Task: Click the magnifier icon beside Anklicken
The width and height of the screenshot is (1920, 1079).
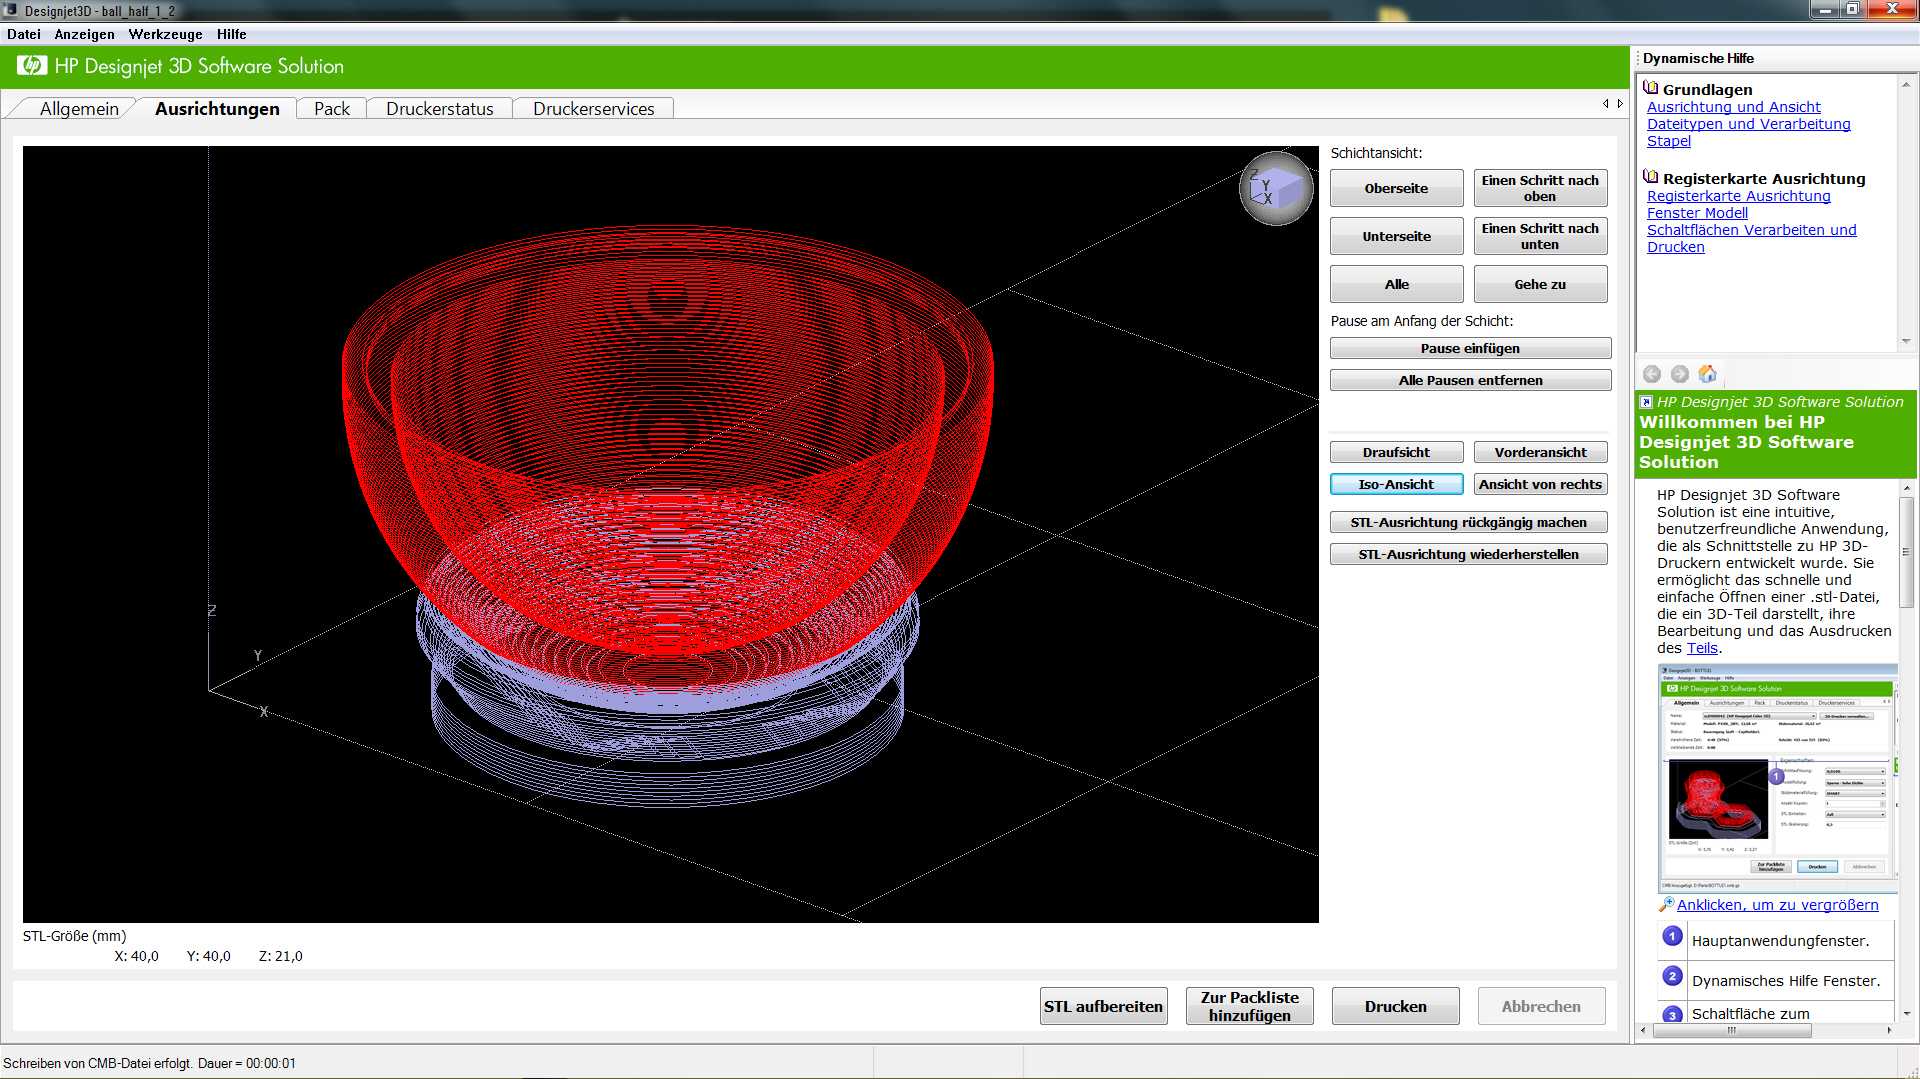Action: (x=1666, y=904)
